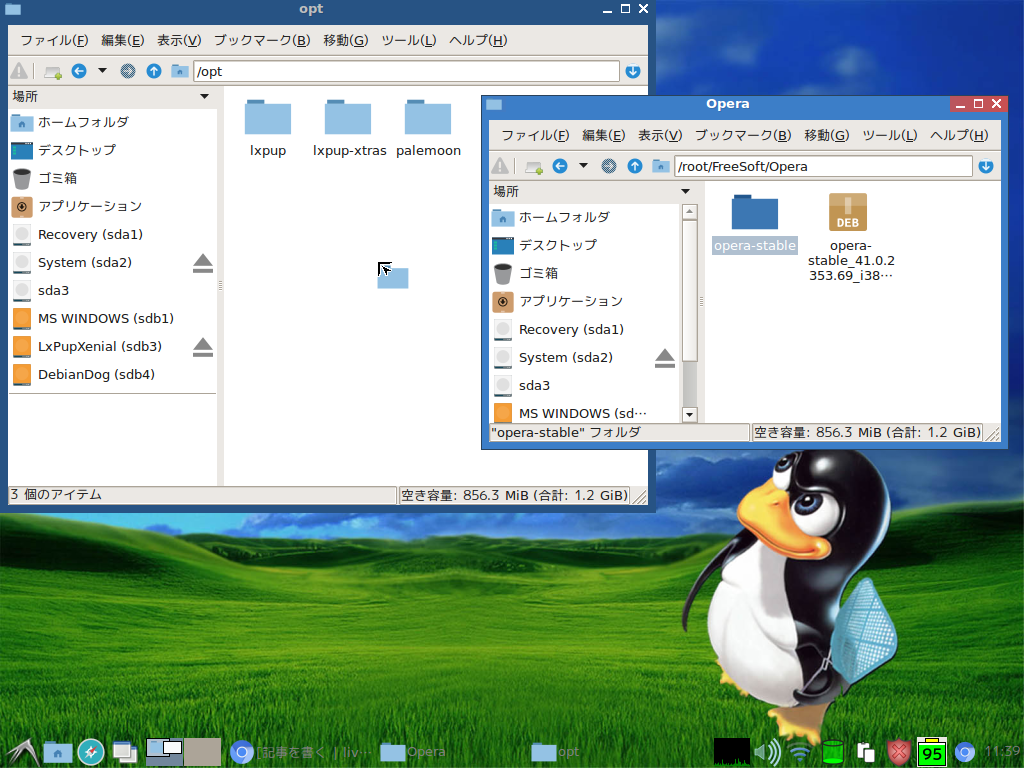This screenshot has height=768, width=1024.
Task: Select ホームフォルダ in Opera window sidebar
Action: (584, 217)
